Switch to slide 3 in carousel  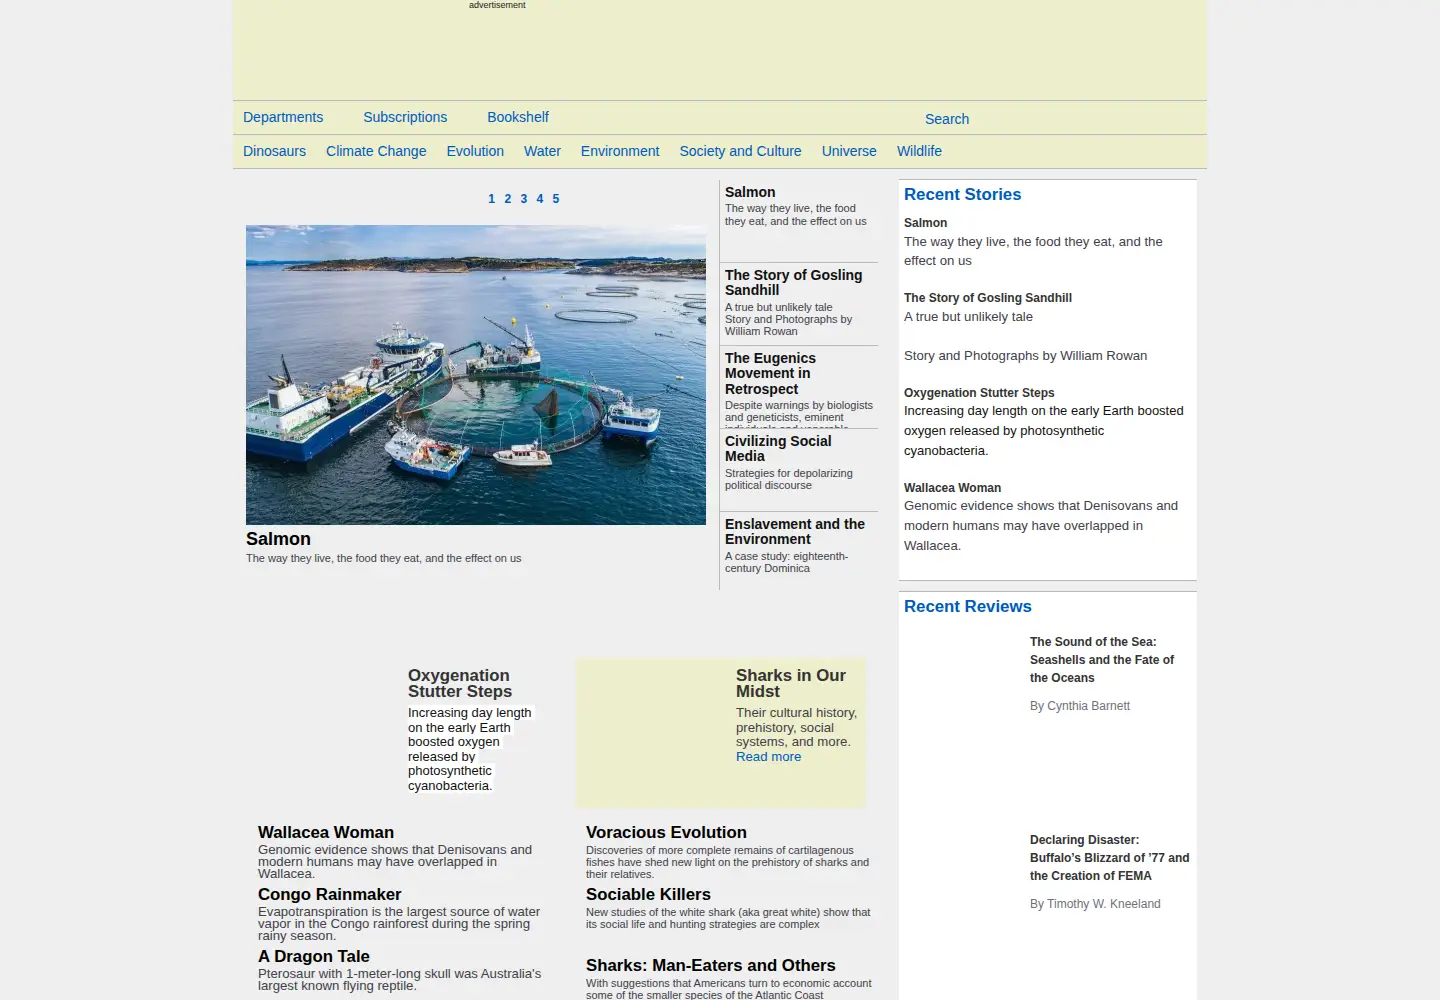(523, 199)
